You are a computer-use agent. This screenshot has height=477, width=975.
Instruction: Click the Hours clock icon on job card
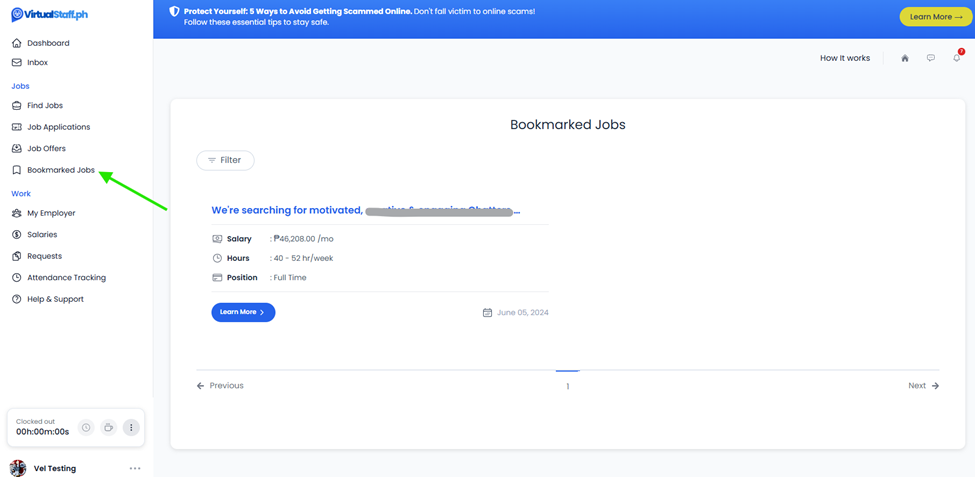[217, 258]
